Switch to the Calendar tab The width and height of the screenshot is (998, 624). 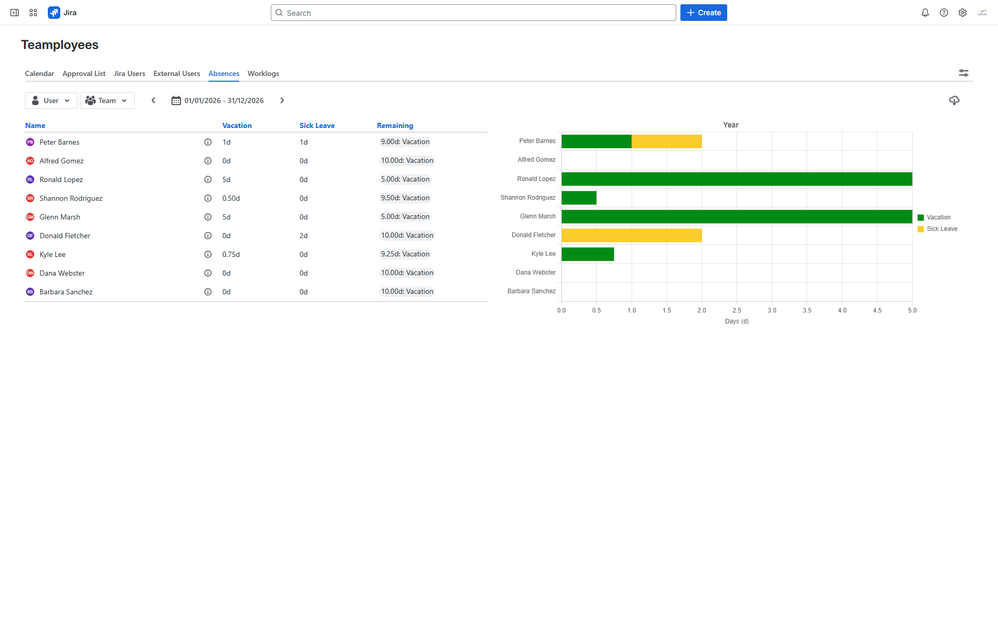(x=39, y=73)
